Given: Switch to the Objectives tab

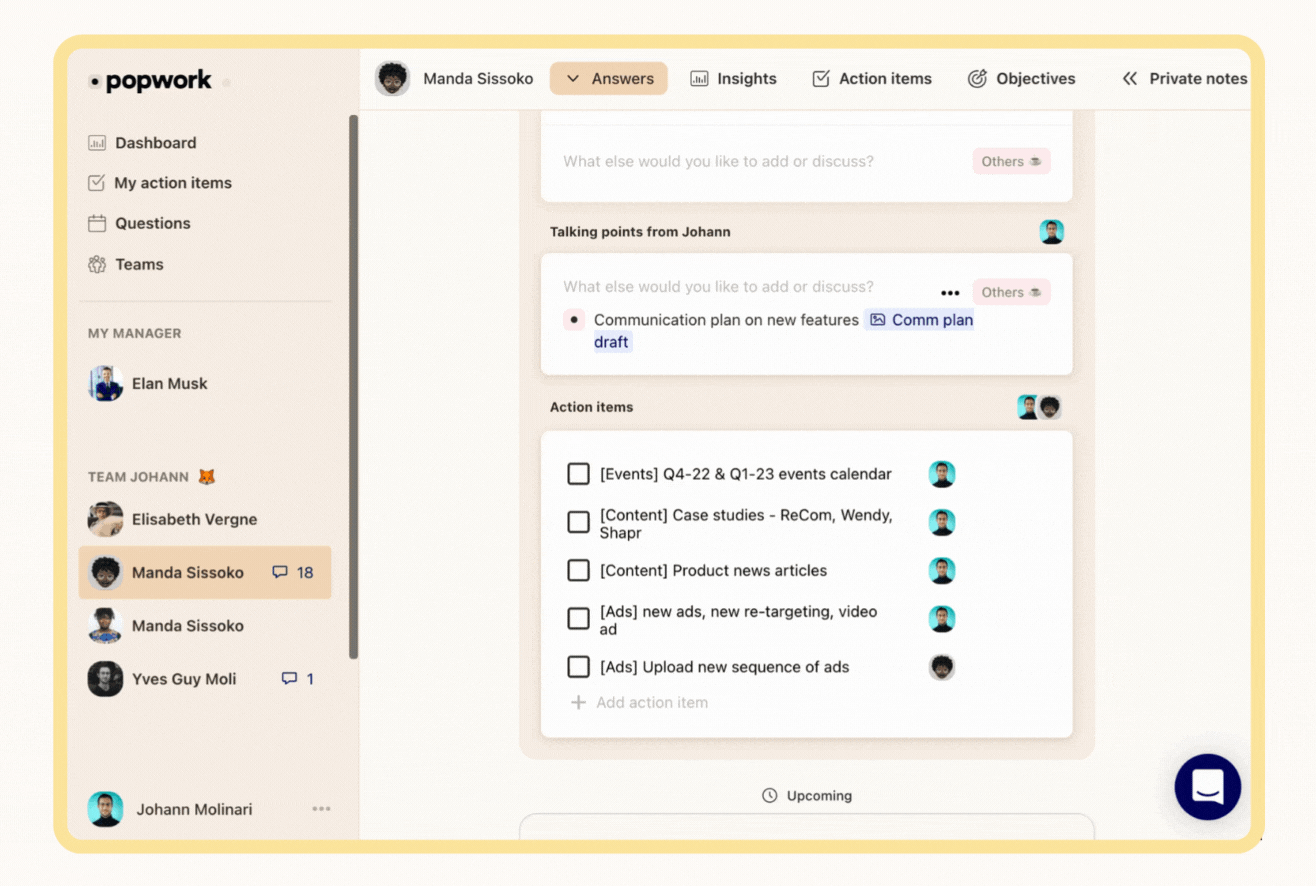Looking at the screenshot, I should tap(1022, 78).
